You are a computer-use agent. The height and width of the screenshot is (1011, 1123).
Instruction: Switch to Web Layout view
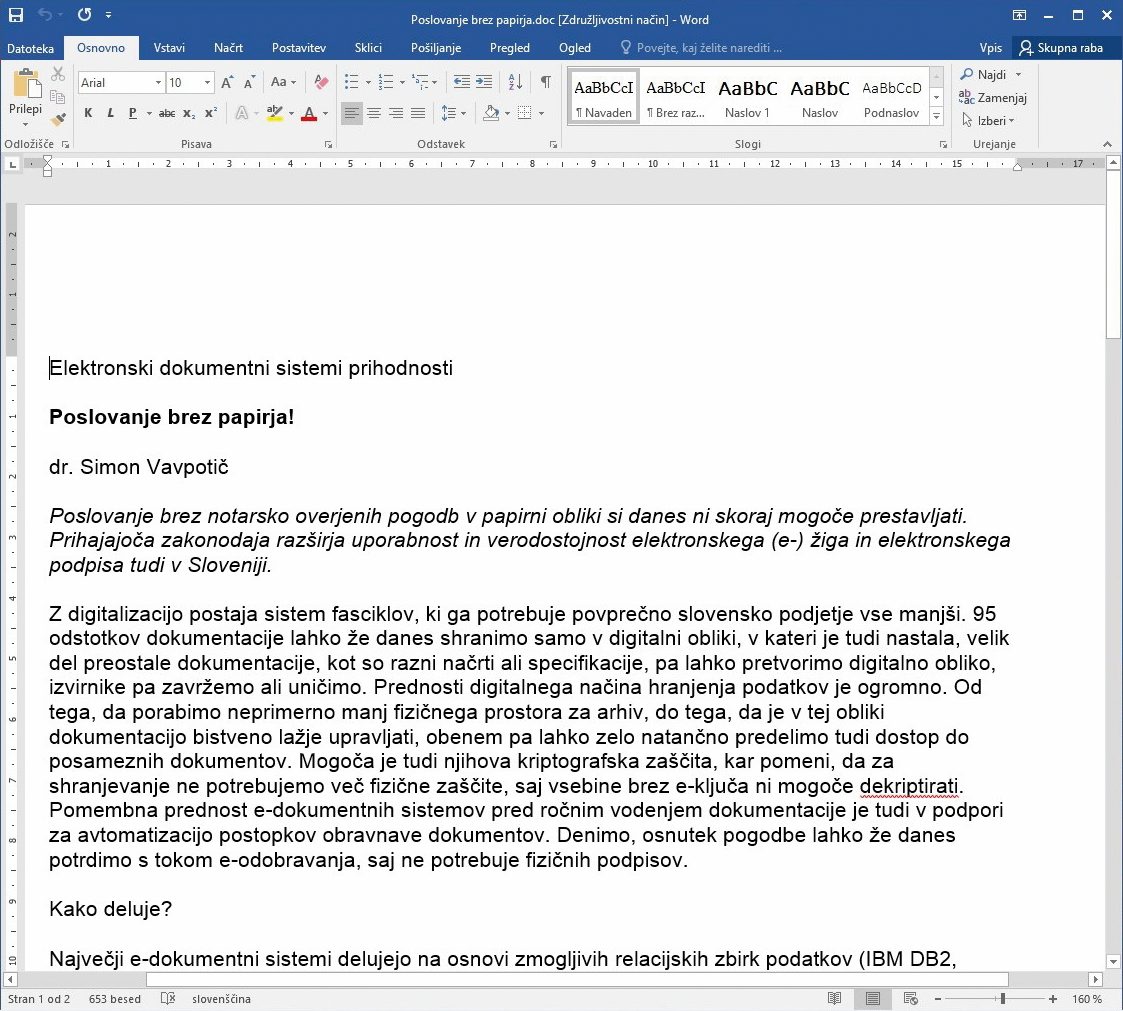click(910, 999)
